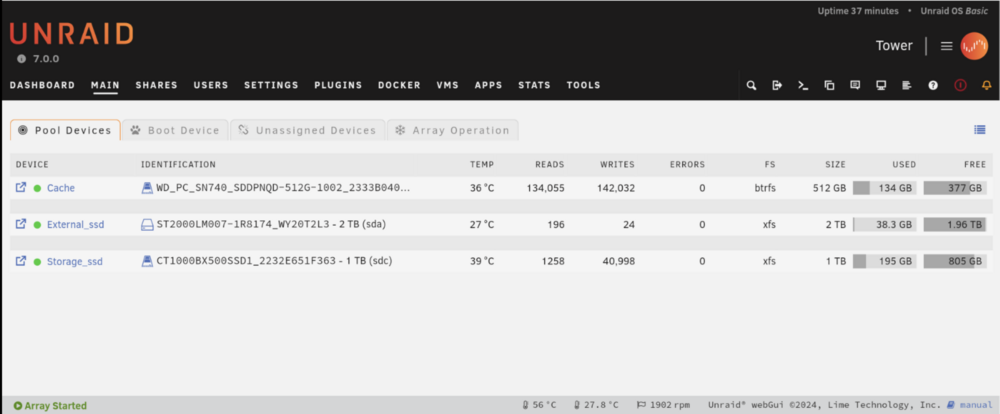Viewport: 1000px width, 414px height.
Task: Open the VMS menu
Action: (x=448, y=85)
